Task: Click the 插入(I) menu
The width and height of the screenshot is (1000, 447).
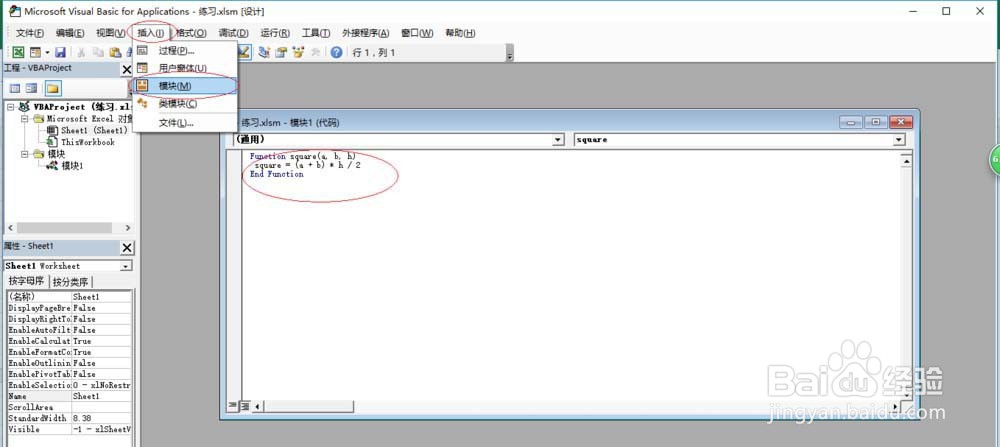Action: 151,33
